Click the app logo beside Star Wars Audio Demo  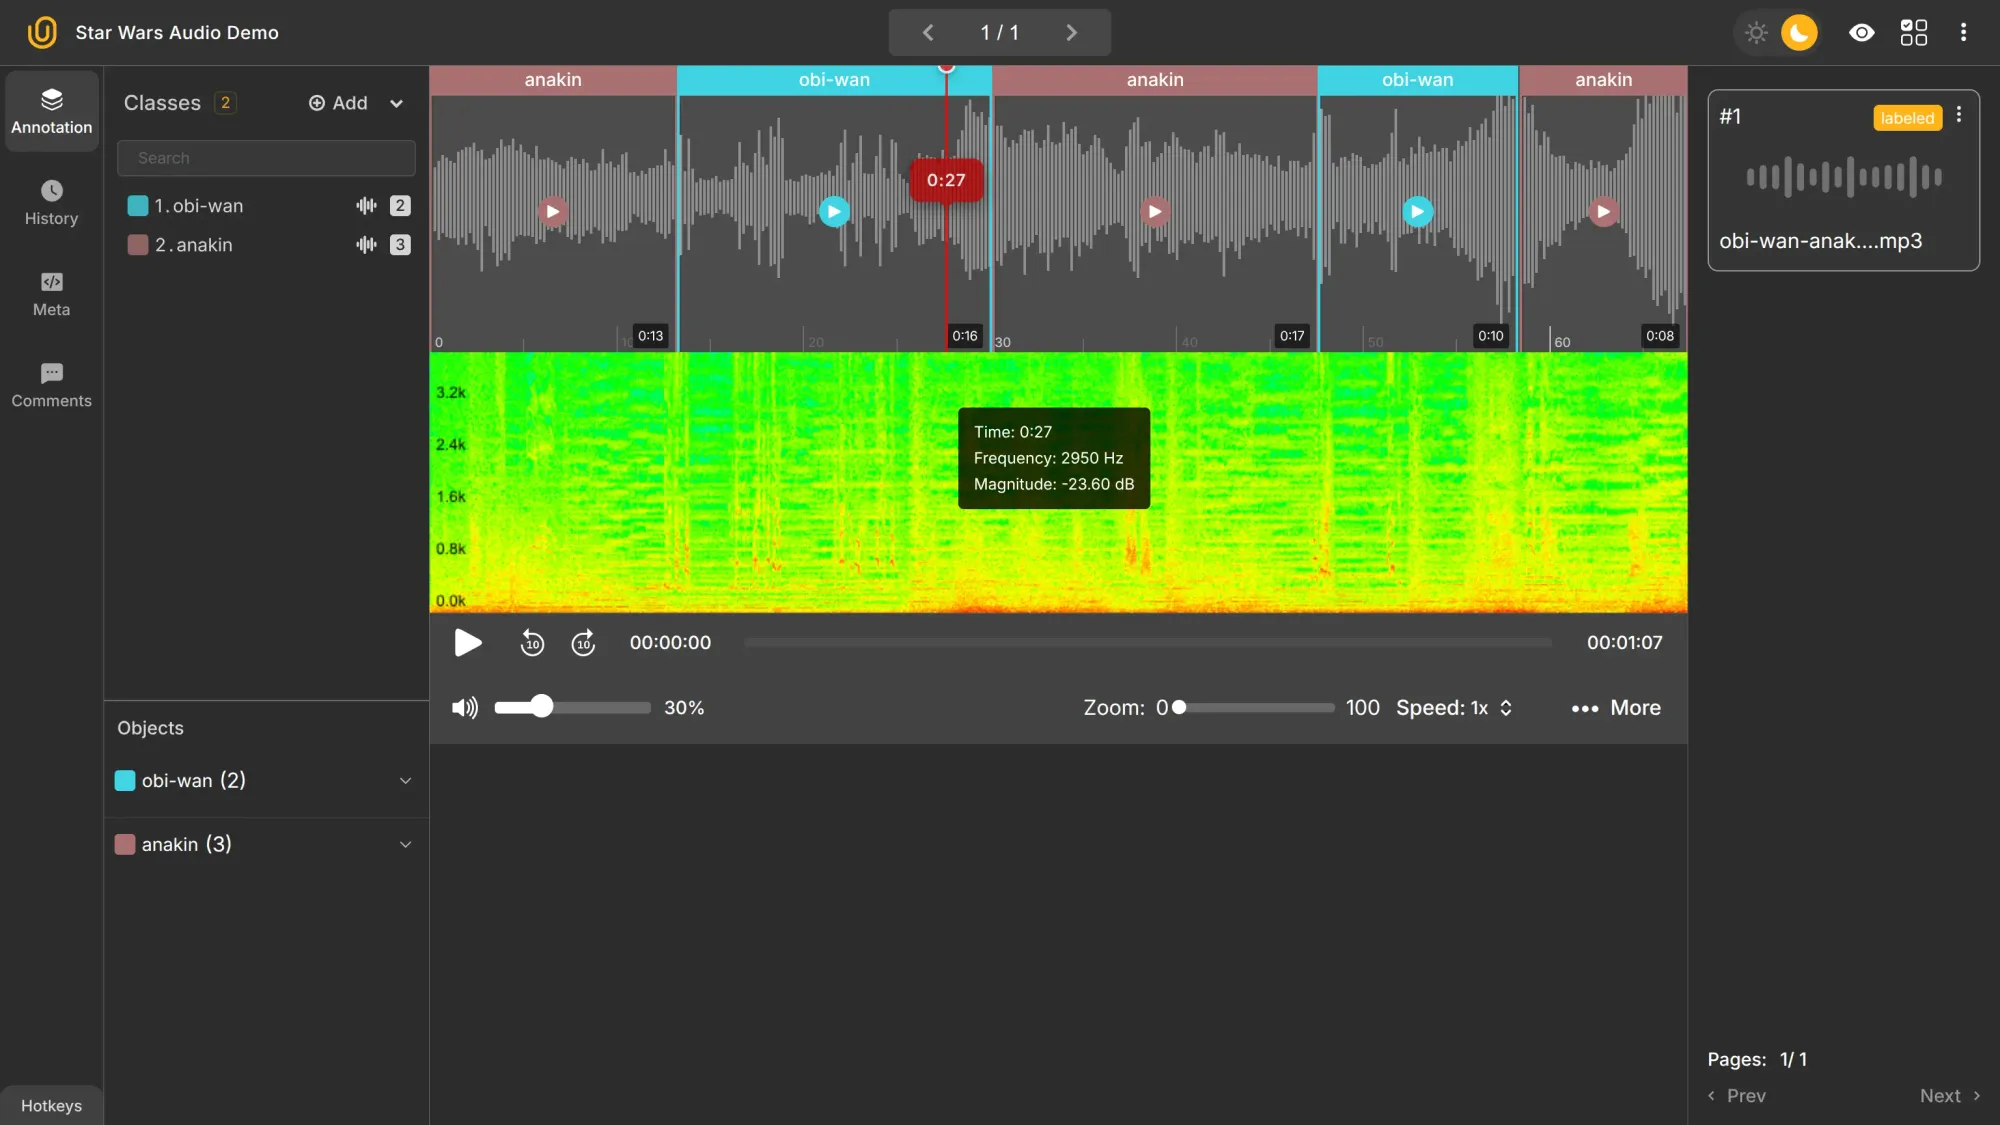coord(42,32)
